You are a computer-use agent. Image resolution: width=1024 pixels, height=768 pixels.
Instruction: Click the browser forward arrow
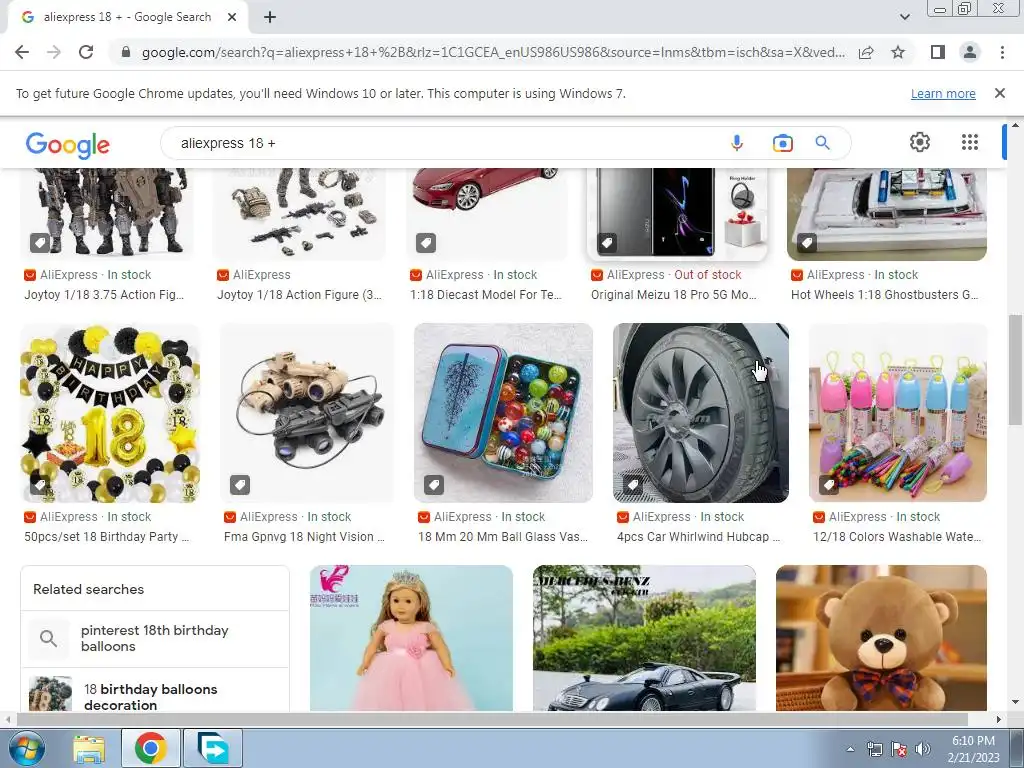(x=54, y=52)
